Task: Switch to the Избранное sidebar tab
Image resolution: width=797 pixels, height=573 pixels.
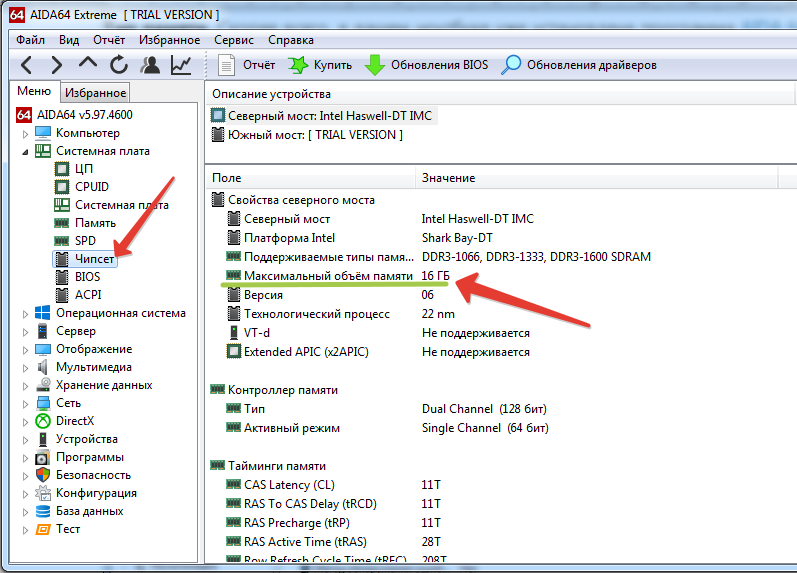Action: (96, 93)
